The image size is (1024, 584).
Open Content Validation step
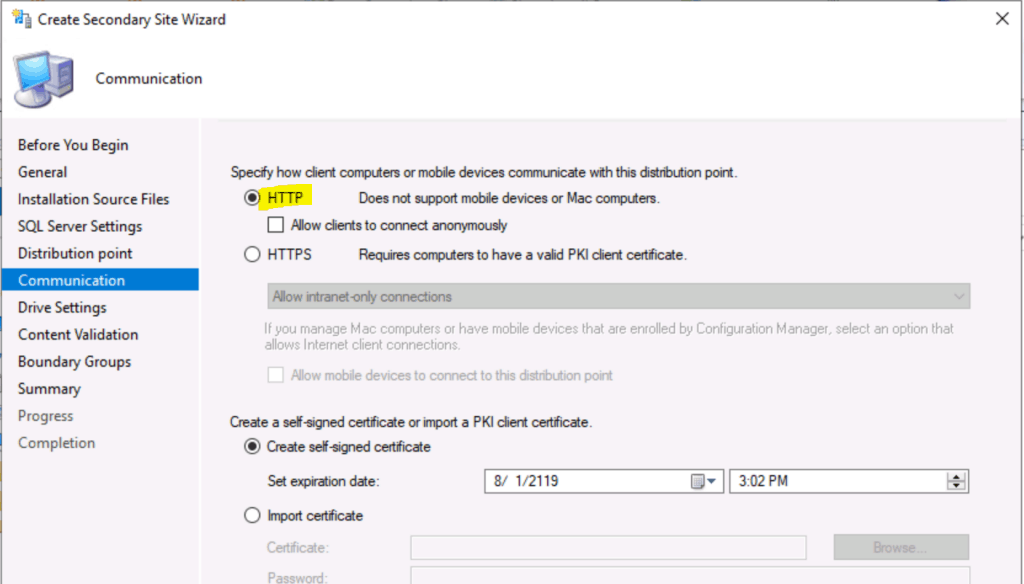coord(78,334)
